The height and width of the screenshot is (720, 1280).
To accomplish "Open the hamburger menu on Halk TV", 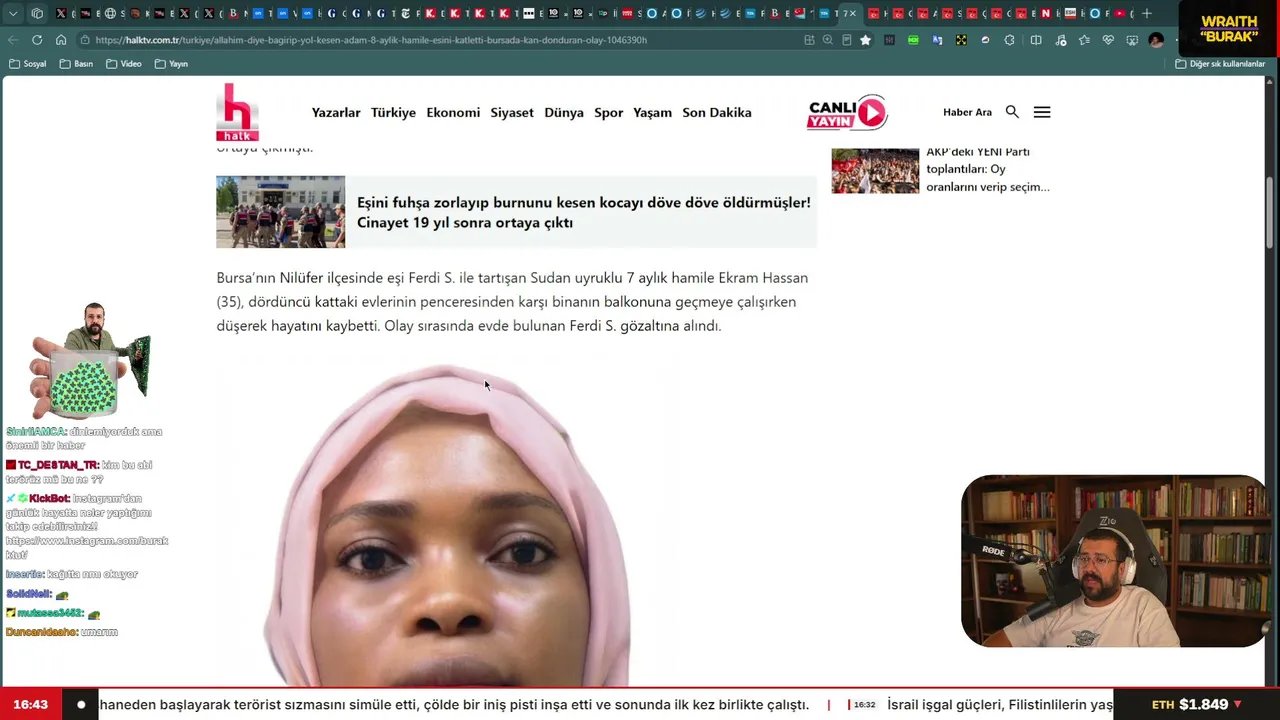I will pyautogui.click(x=1042, y=112).
